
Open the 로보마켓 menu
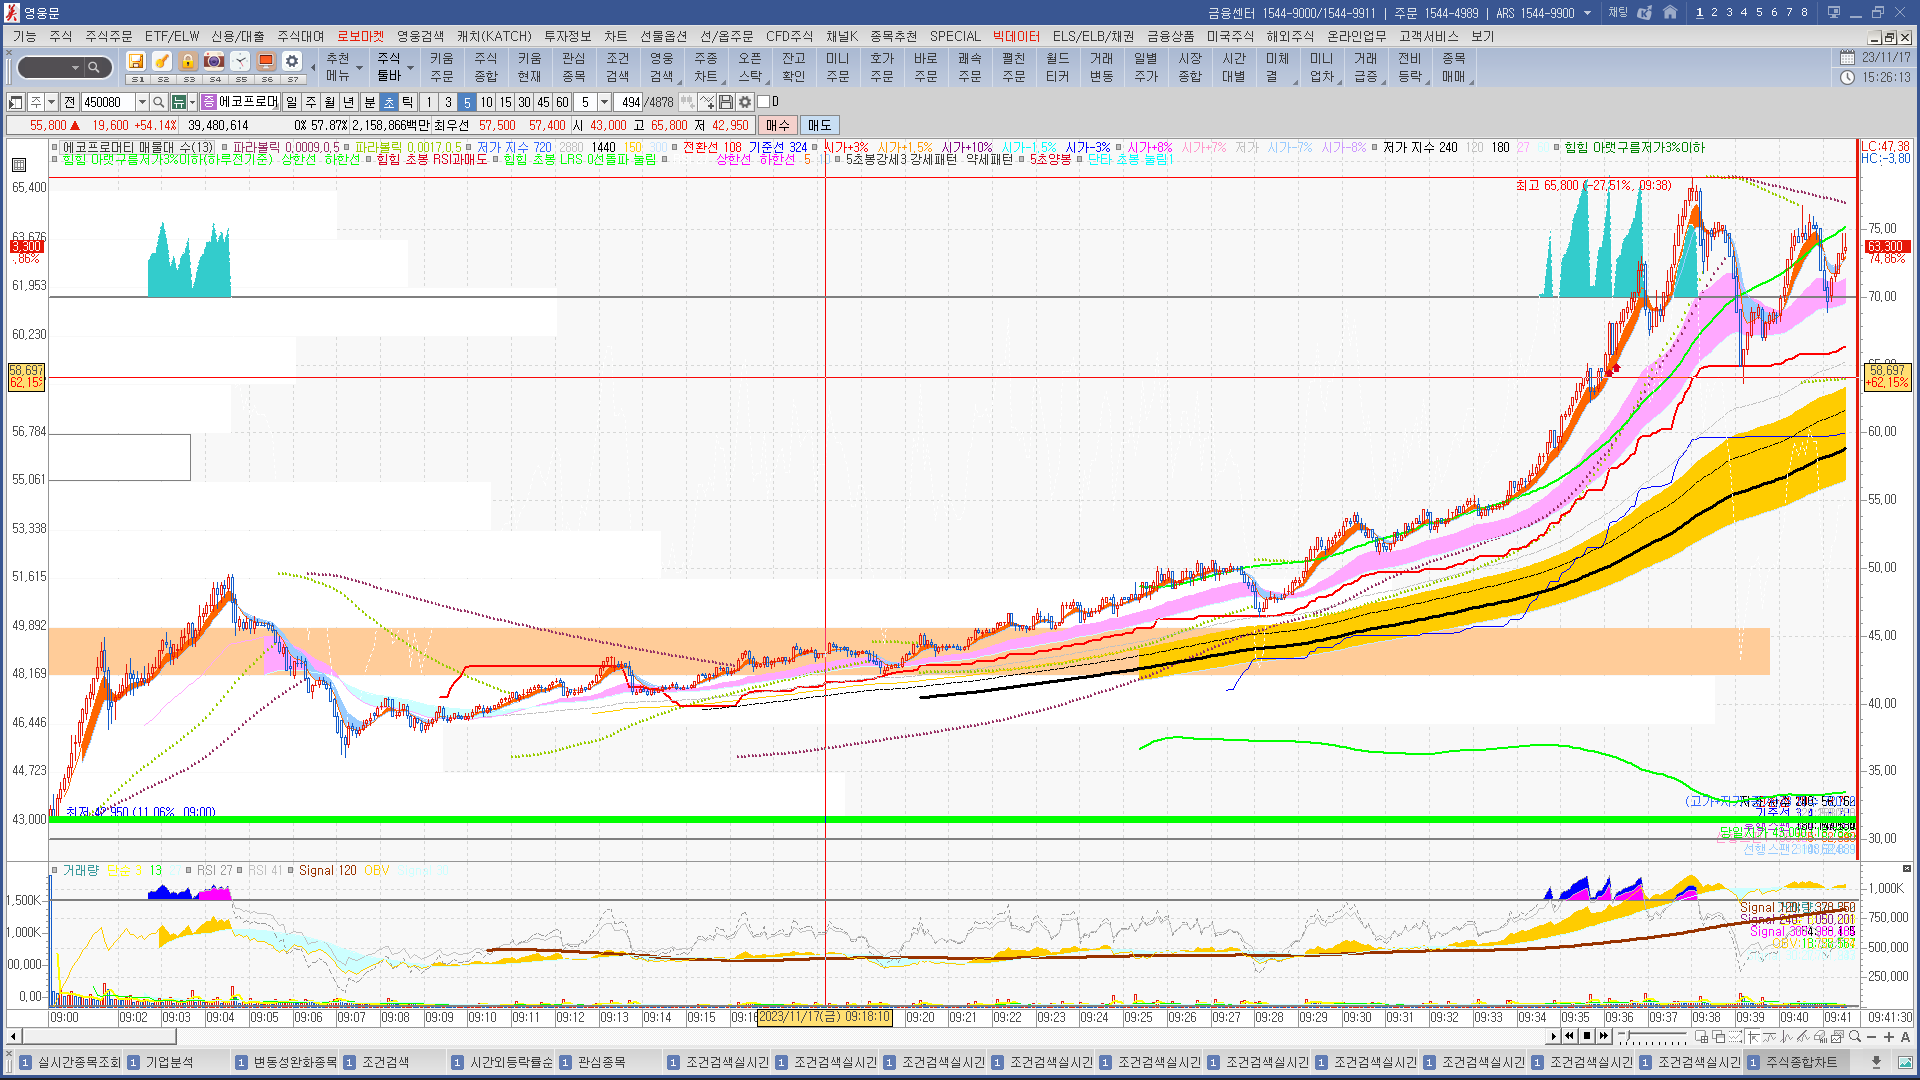click(360, 36)
